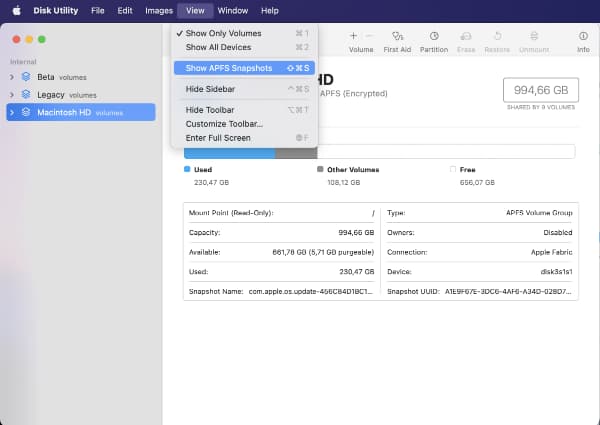Screen dimensions: 600x425
Task: Close the Disk Utility window
Action: click(16, 39)
